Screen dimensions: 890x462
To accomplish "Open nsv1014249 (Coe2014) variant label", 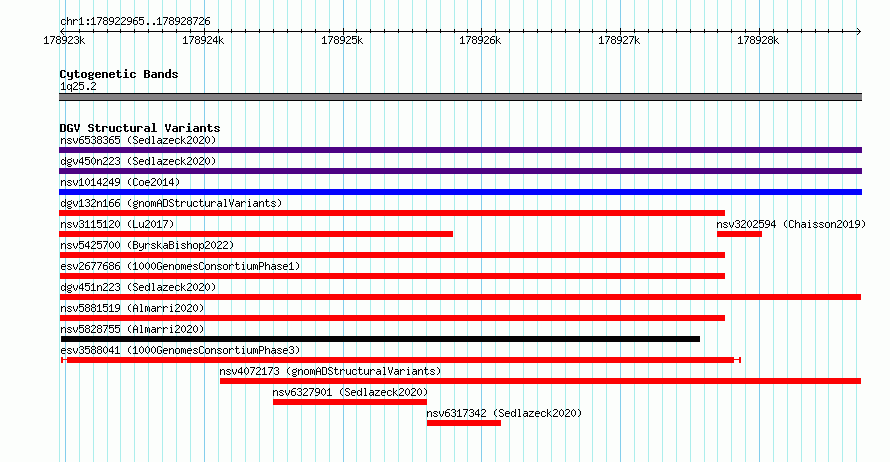I will pyautogui.click(x=120, y=182).
